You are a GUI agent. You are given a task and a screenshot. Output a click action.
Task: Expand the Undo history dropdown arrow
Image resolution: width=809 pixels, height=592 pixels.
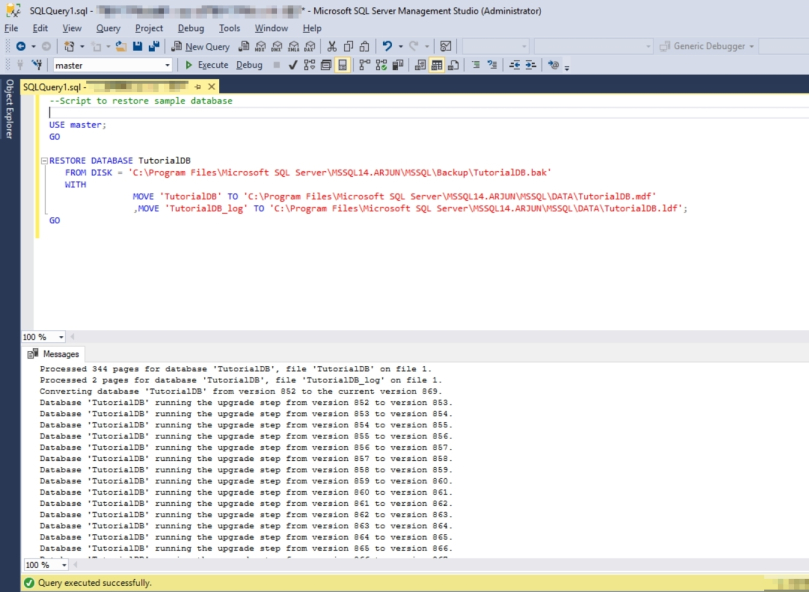point(400,46)
